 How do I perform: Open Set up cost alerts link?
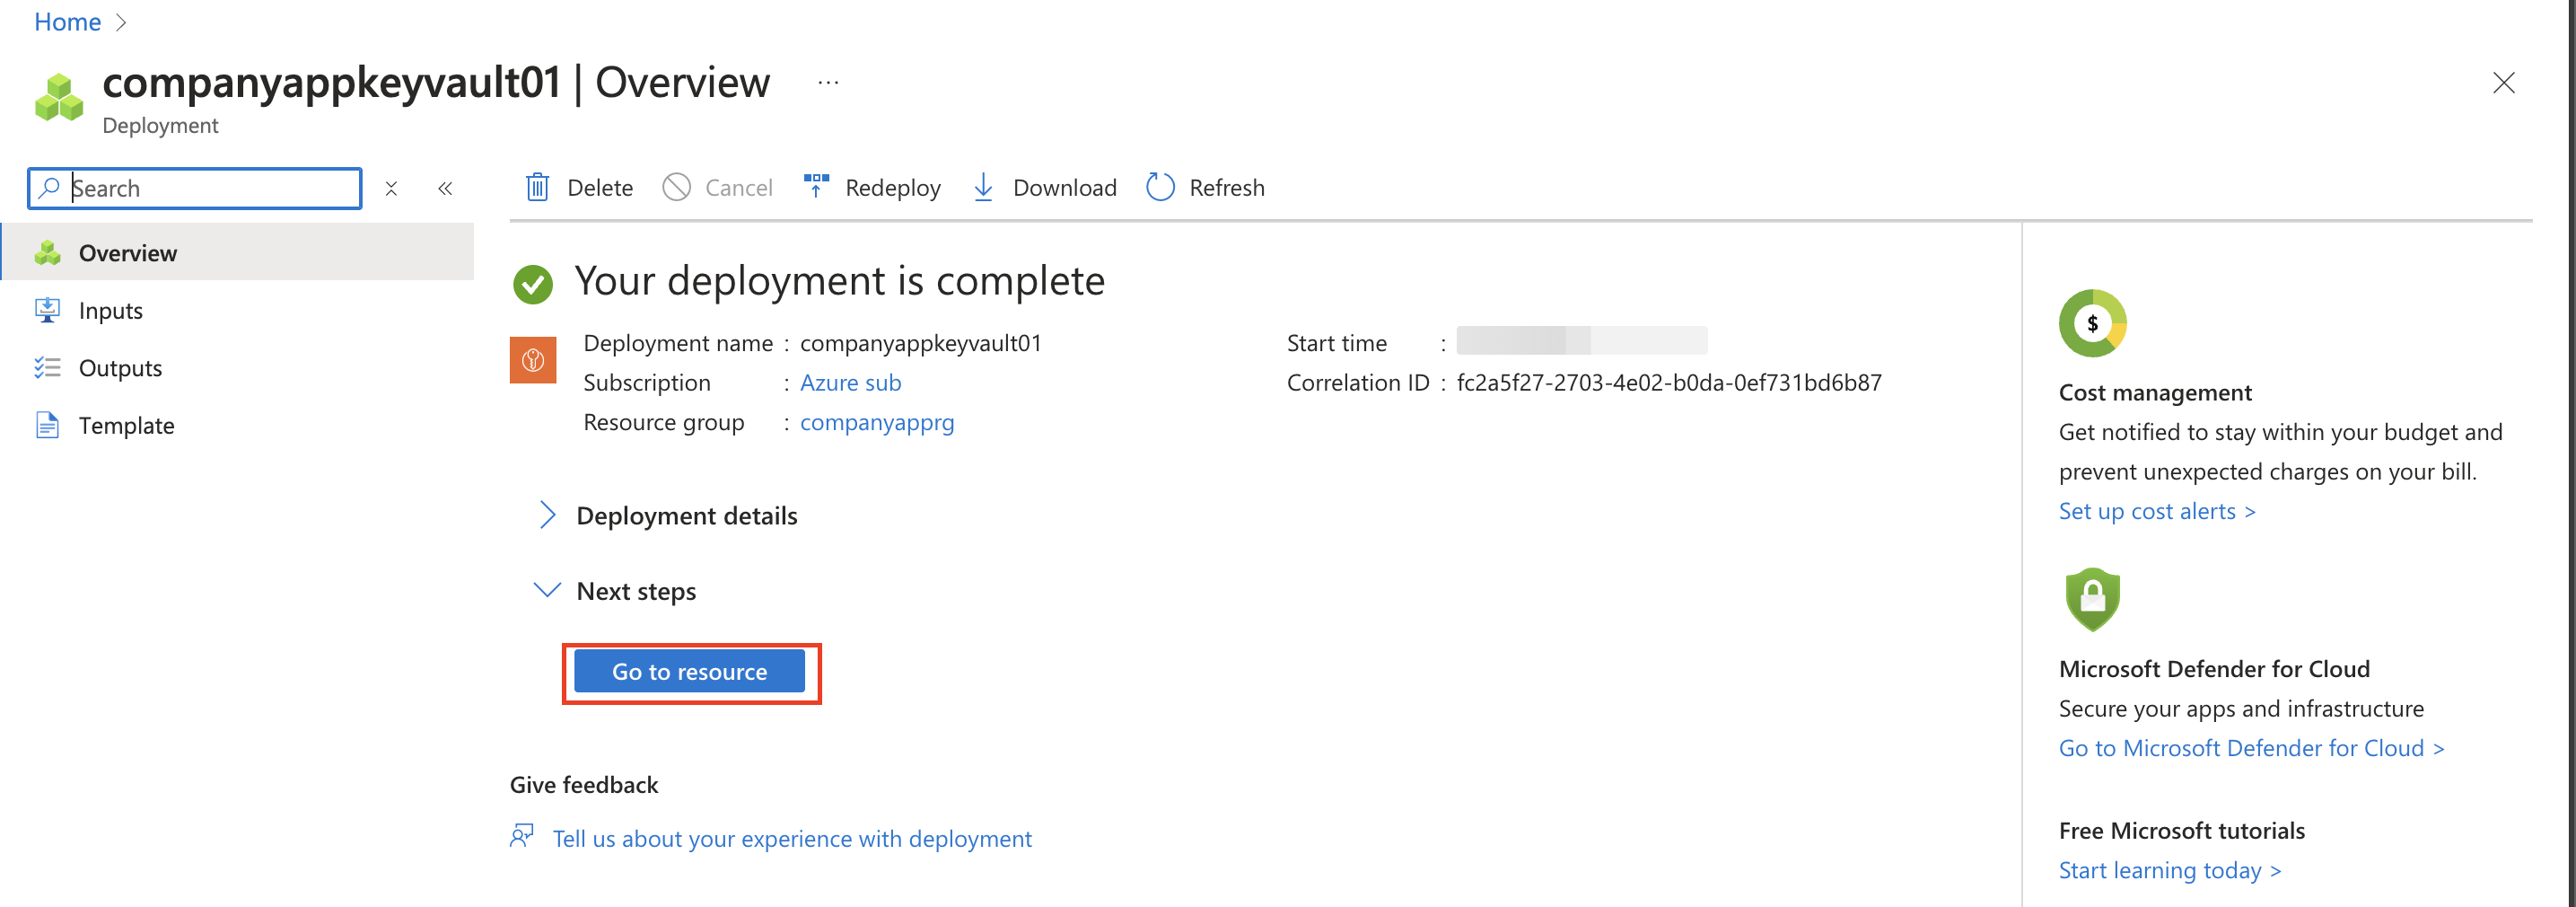(x=2157, y=511)
